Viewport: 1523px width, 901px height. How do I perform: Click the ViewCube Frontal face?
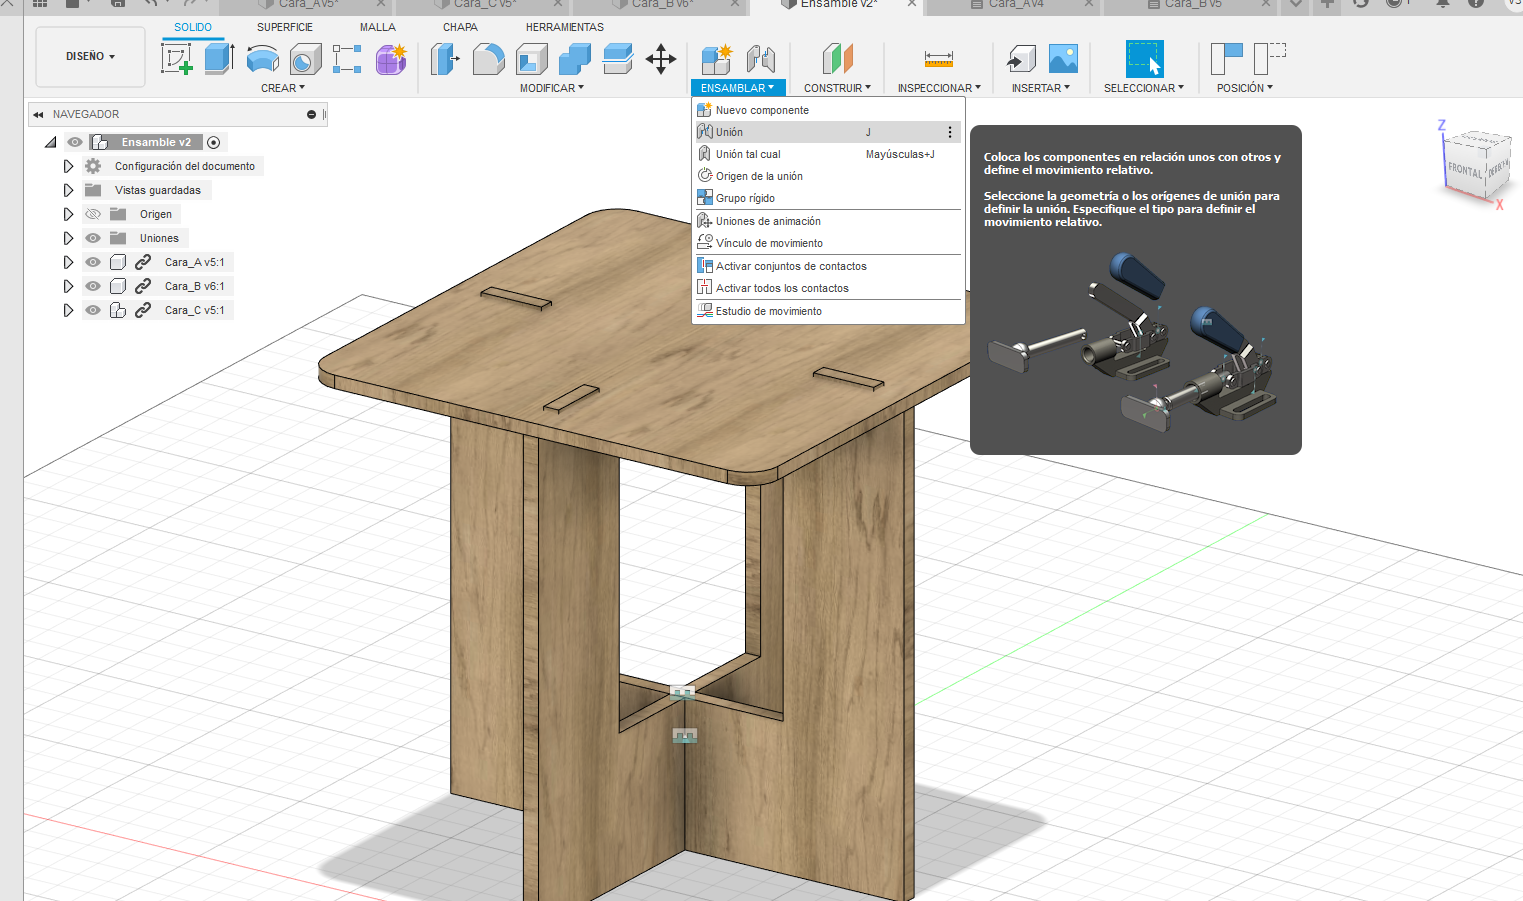coord(1465,170)
